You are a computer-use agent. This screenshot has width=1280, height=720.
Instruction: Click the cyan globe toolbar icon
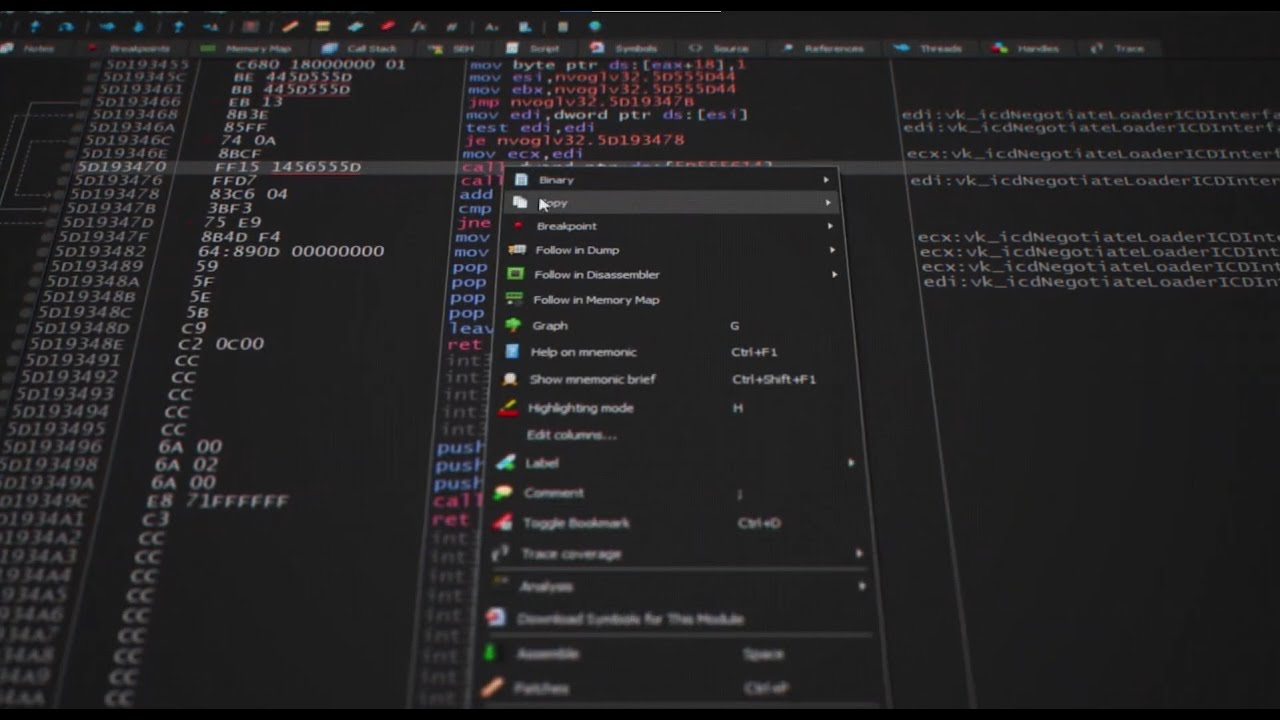coord(595,27)
